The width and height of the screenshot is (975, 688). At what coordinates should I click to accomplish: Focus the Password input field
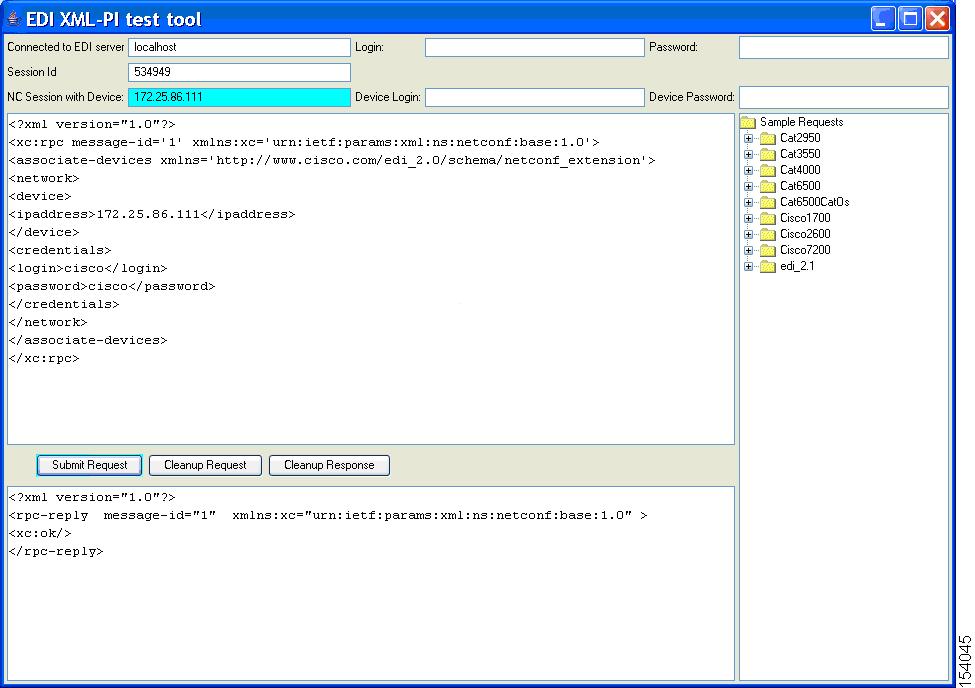(x=844, y=47)
